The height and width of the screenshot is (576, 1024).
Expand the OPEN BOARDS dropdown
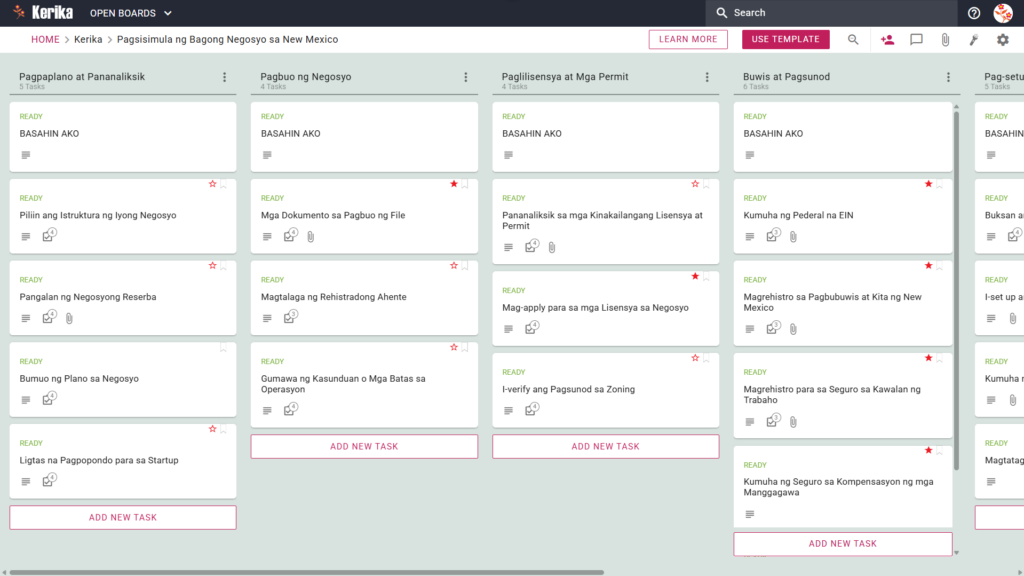(131, 13)
